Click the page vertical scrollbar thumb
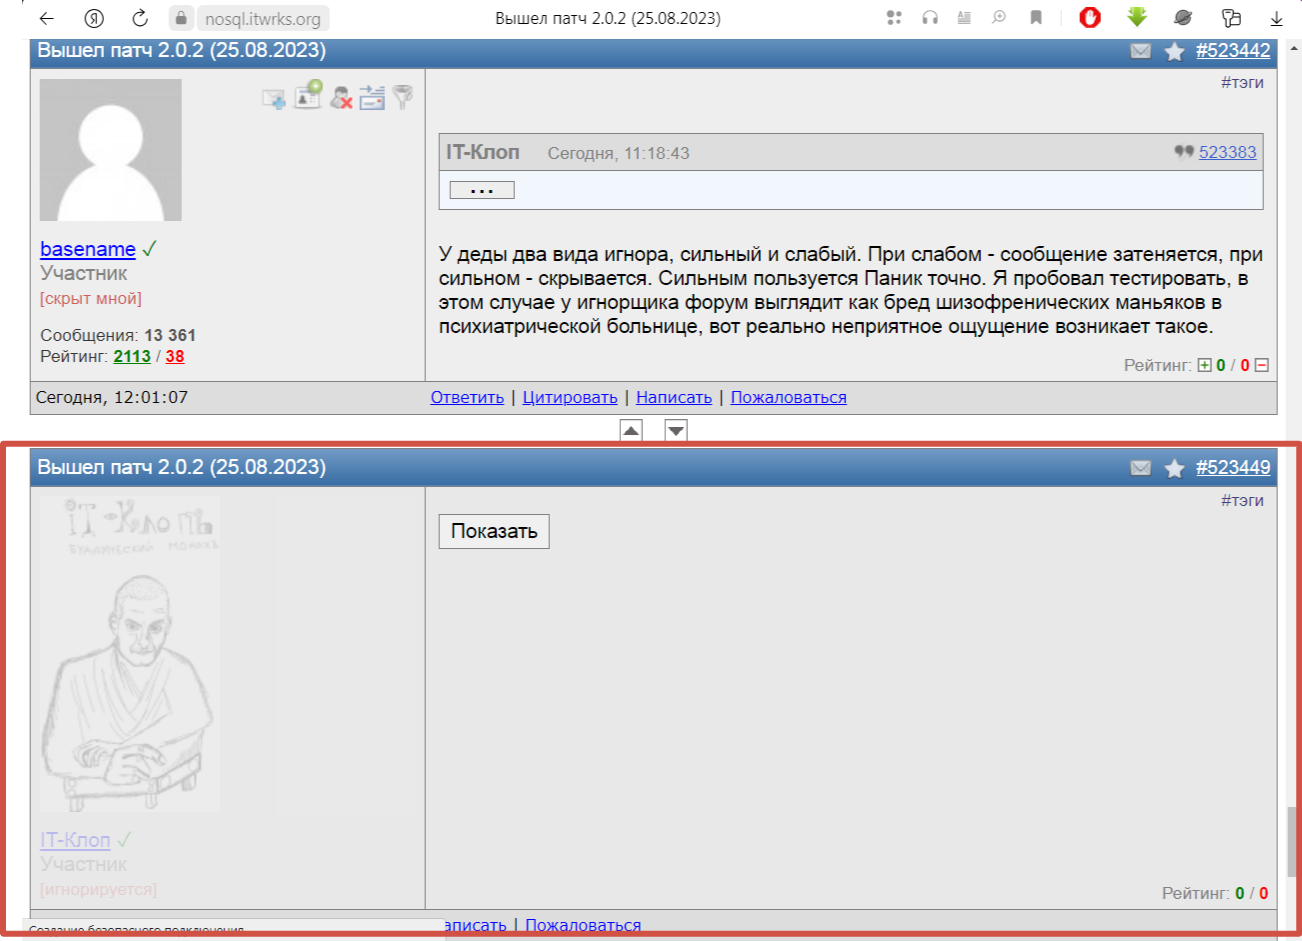 pyautogui.click(x=1291, y=841)
